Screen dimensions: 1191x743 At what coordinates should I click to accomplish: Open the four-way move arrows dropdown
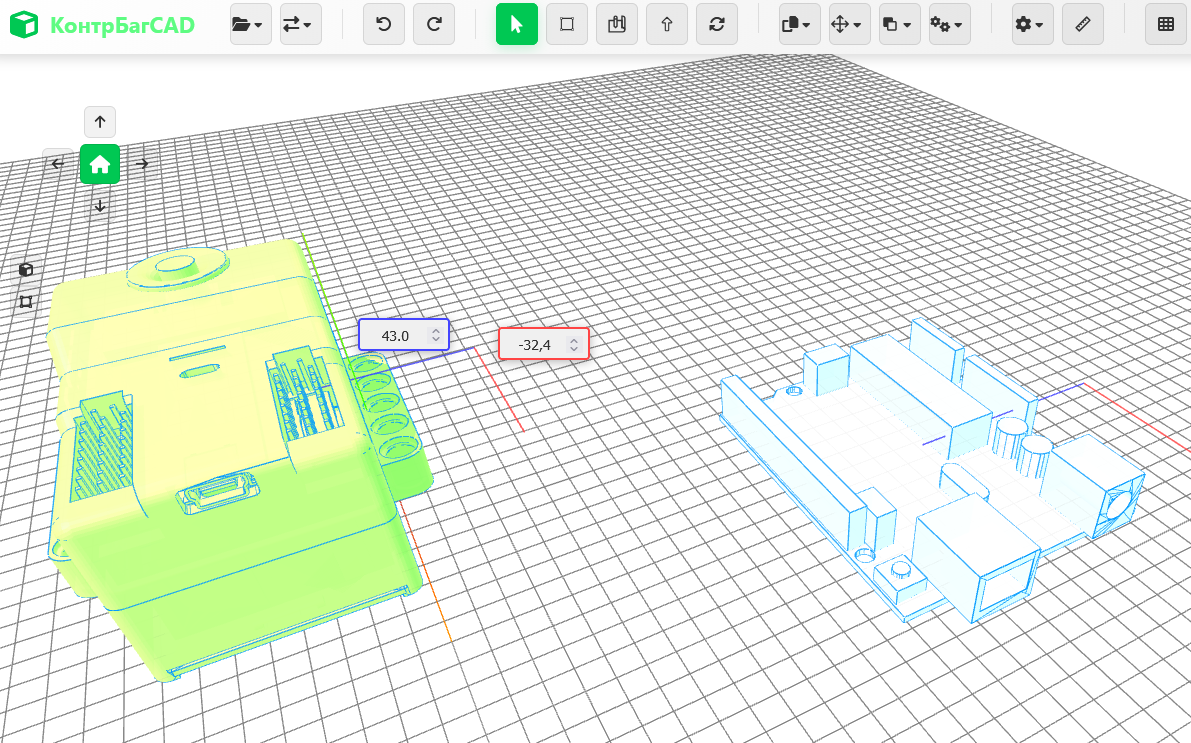[849, 25]
